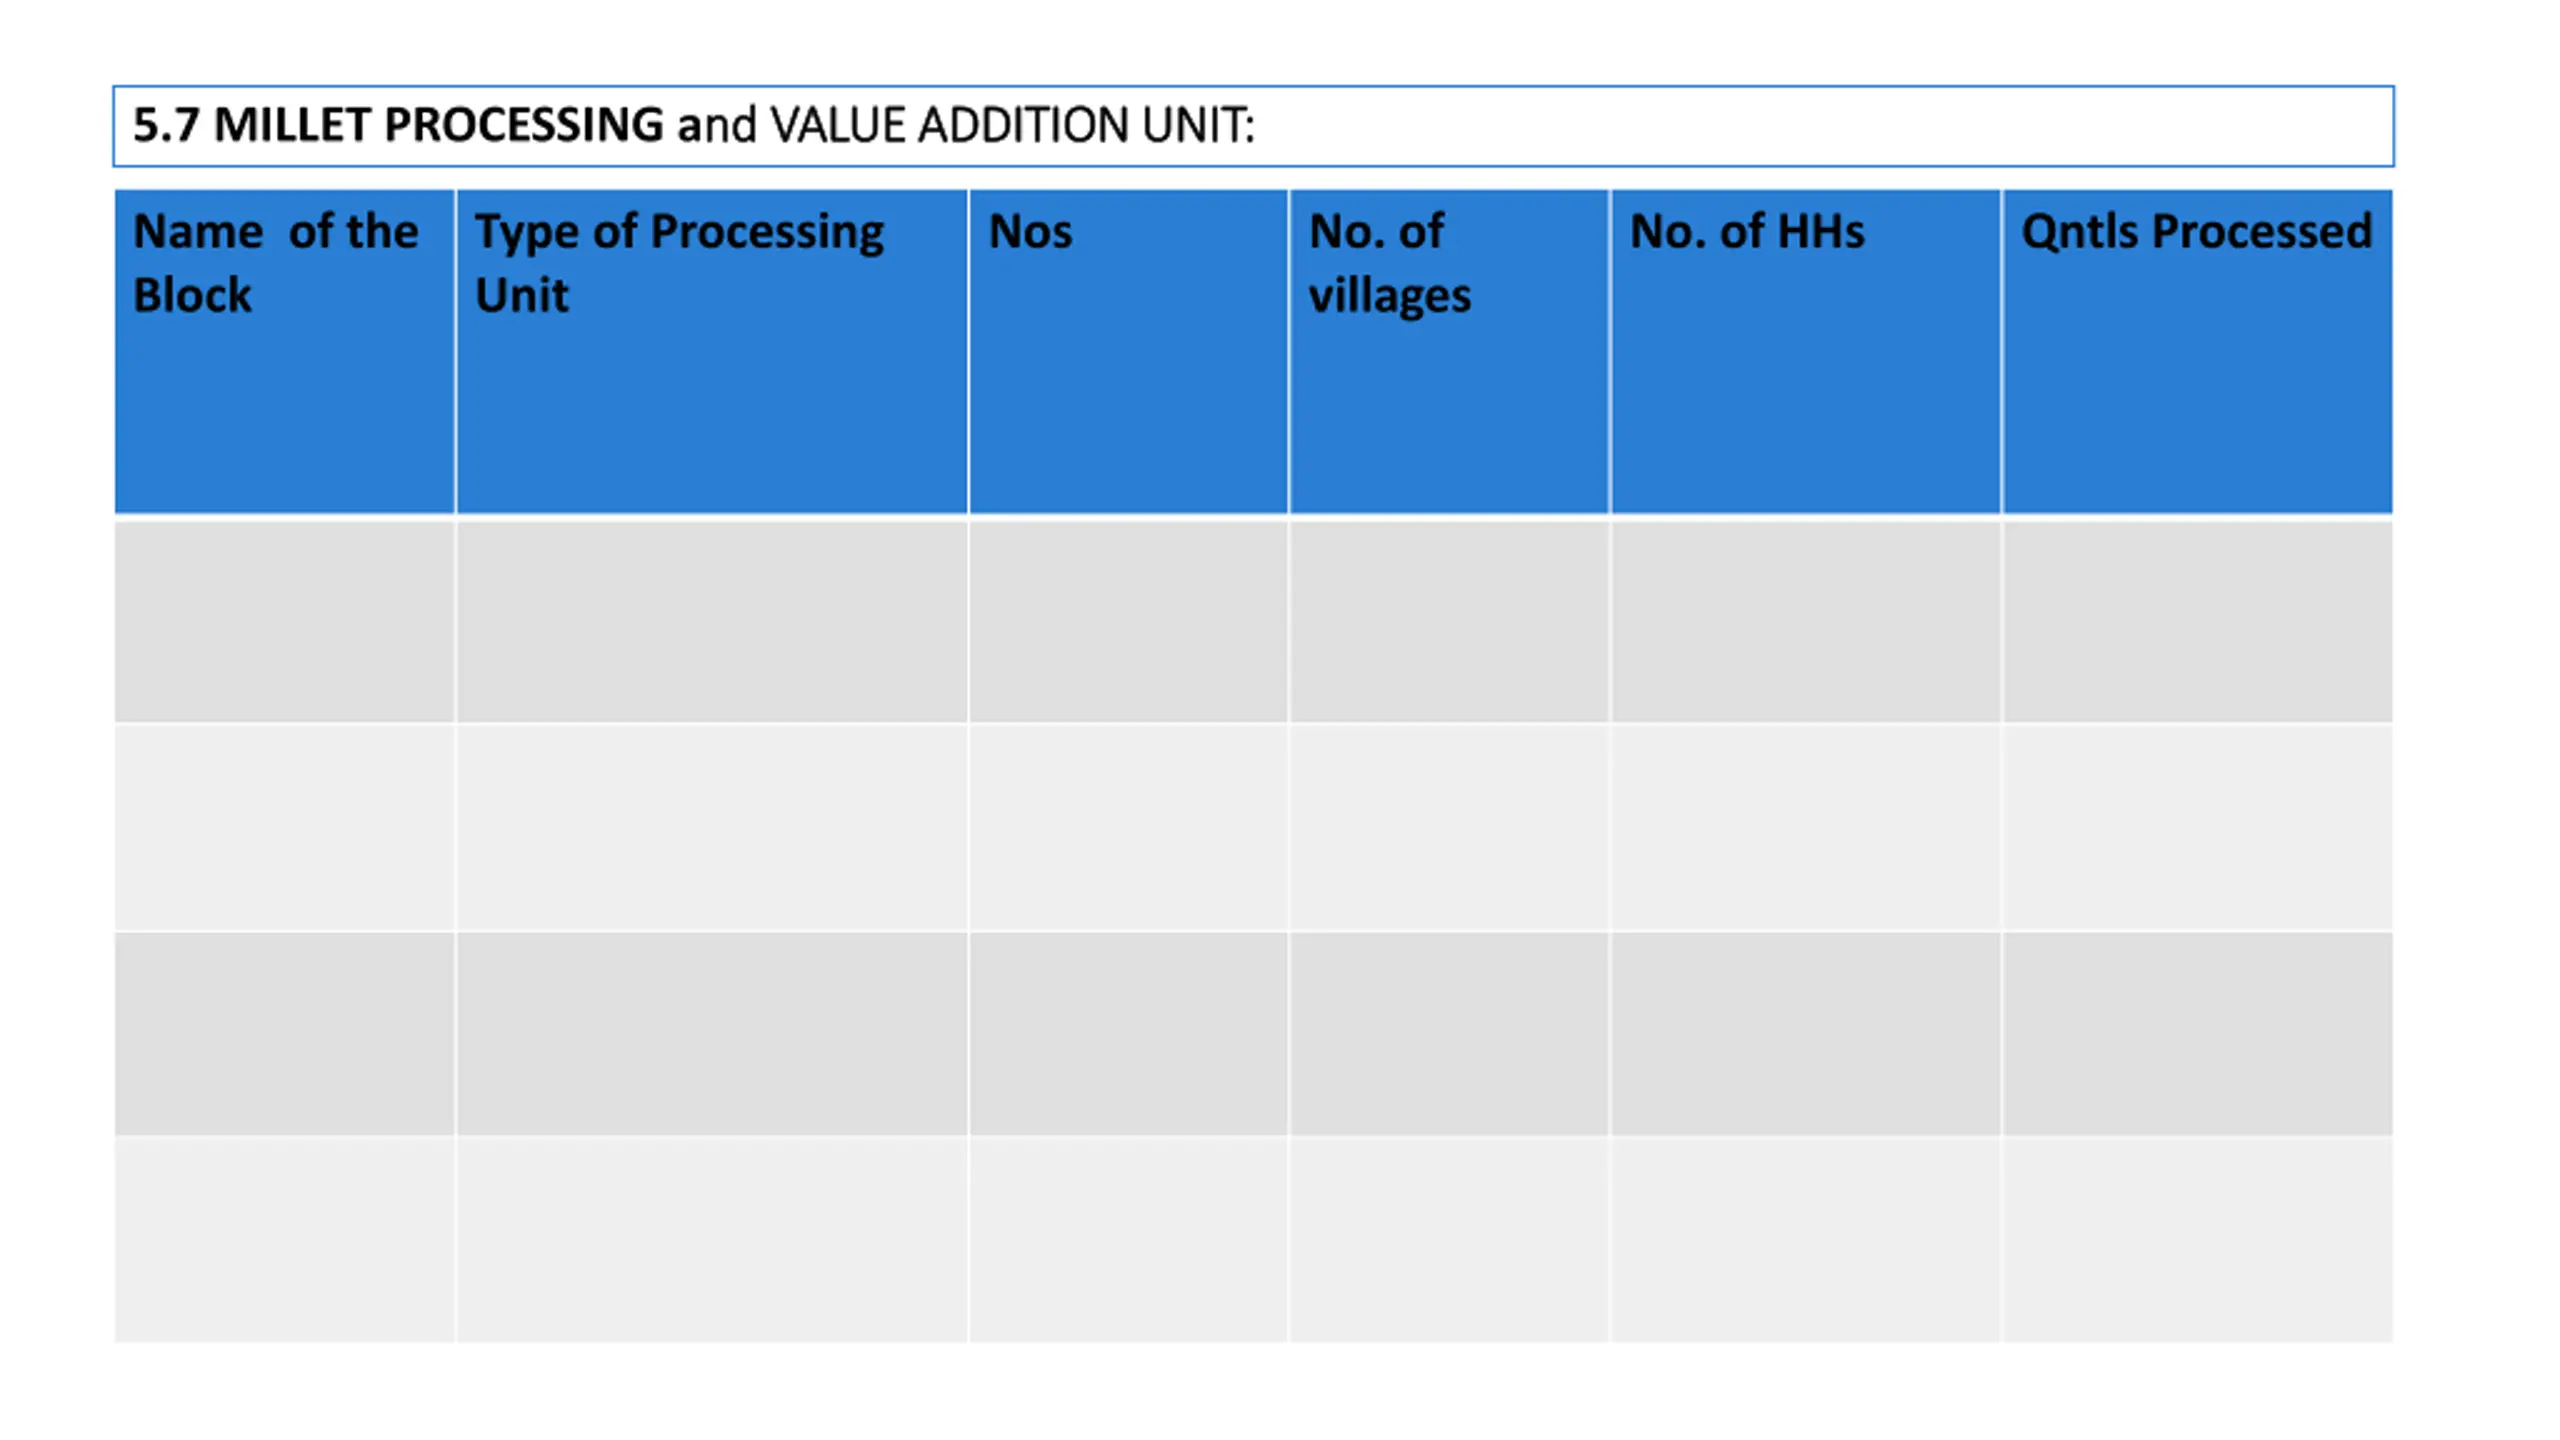2560x1440 pixels.
Task: Select the 'Type of Processing Unit' header
Action: (x=712, y=351)
